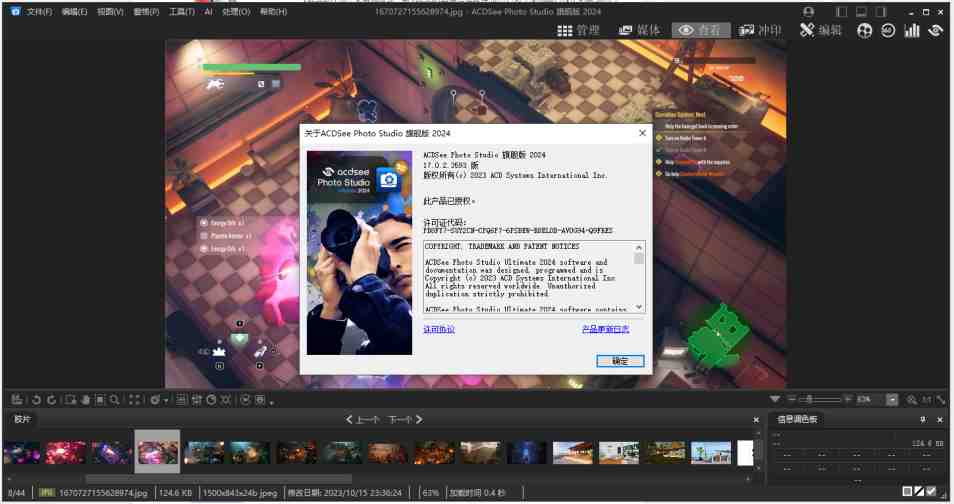Go to previous image with 上一个
Image resolution: width=954 pixels, height=504 pixels.
pyautogui.click(x=363, y=419)
